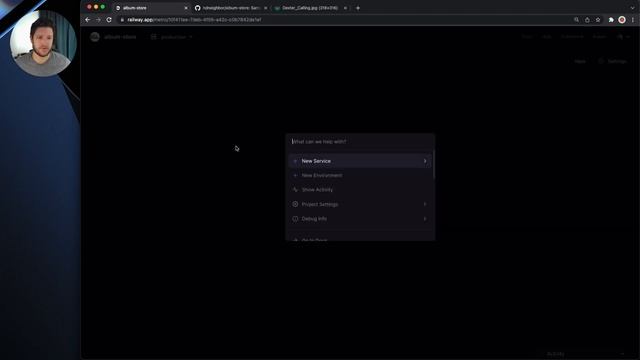The image size is (640, 360).
Task: Expand the Project Settings submenu chevron
Action: 425,204
